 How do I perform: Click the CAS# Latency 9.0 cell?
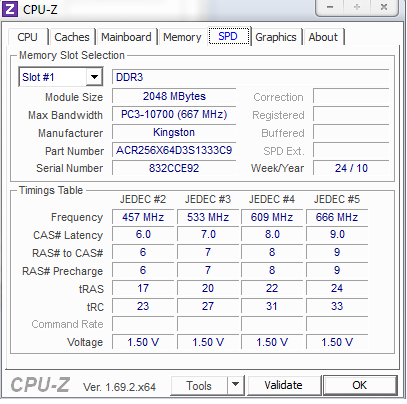click(337, 234)
